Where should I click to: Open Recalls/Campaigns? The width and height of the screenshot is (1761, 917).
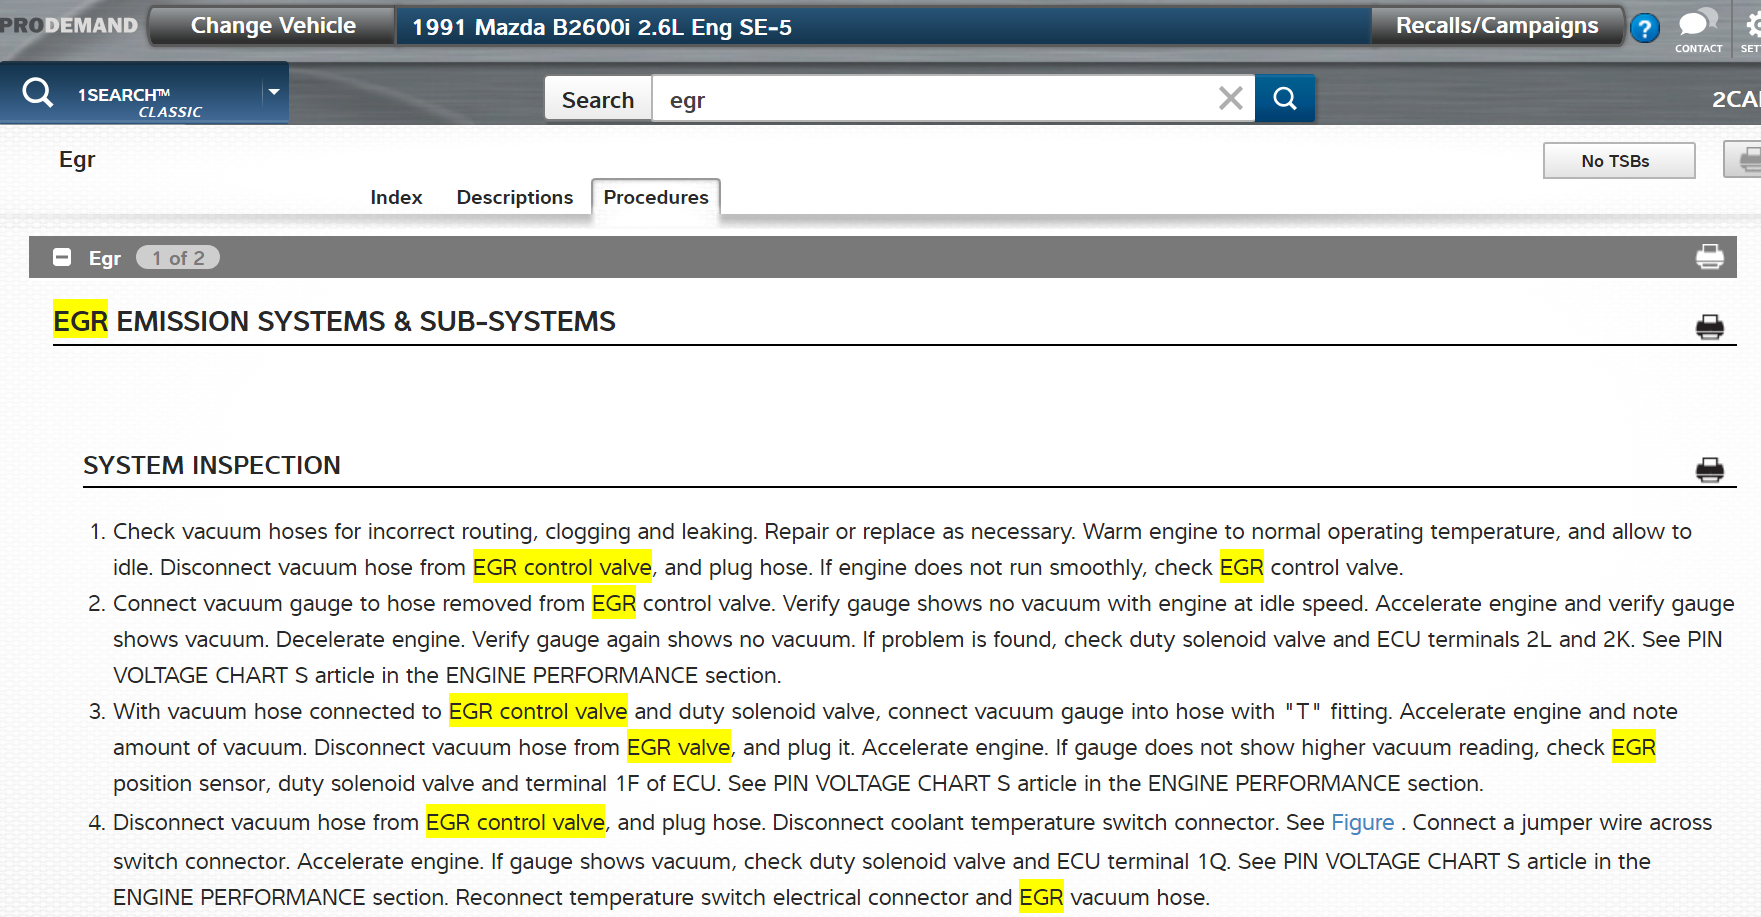(1497, 26)
